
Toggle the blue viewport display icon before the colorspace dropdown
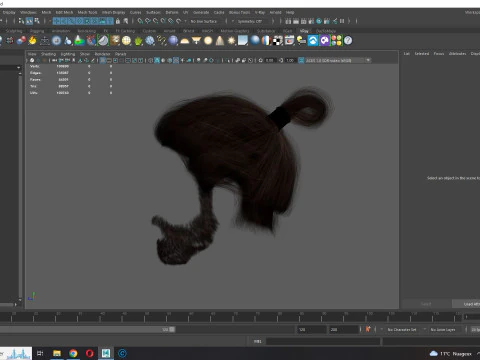click(301, 60)
